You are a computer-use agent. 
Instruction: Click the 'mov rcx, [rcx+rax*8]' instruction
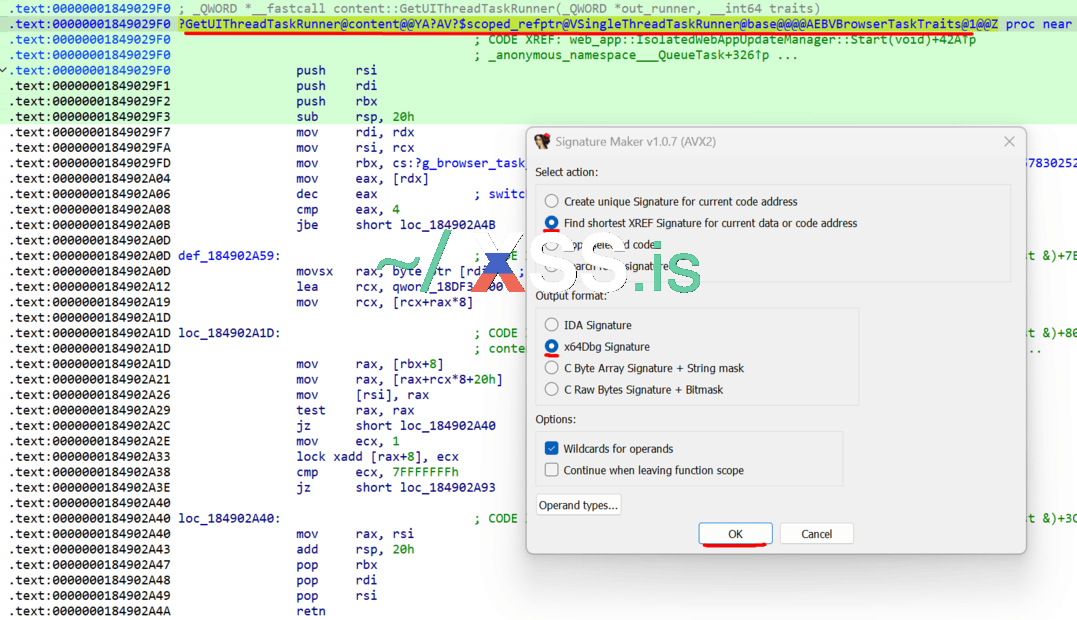pos(385,302)
